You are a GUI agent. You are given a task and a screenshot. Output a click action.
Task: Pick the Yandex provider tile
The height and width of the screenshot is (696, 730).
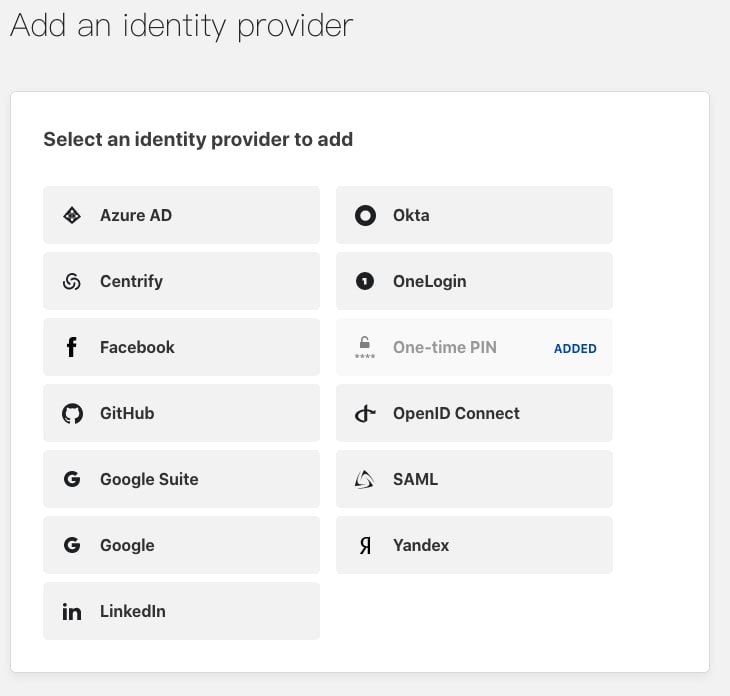click(474, 545)
